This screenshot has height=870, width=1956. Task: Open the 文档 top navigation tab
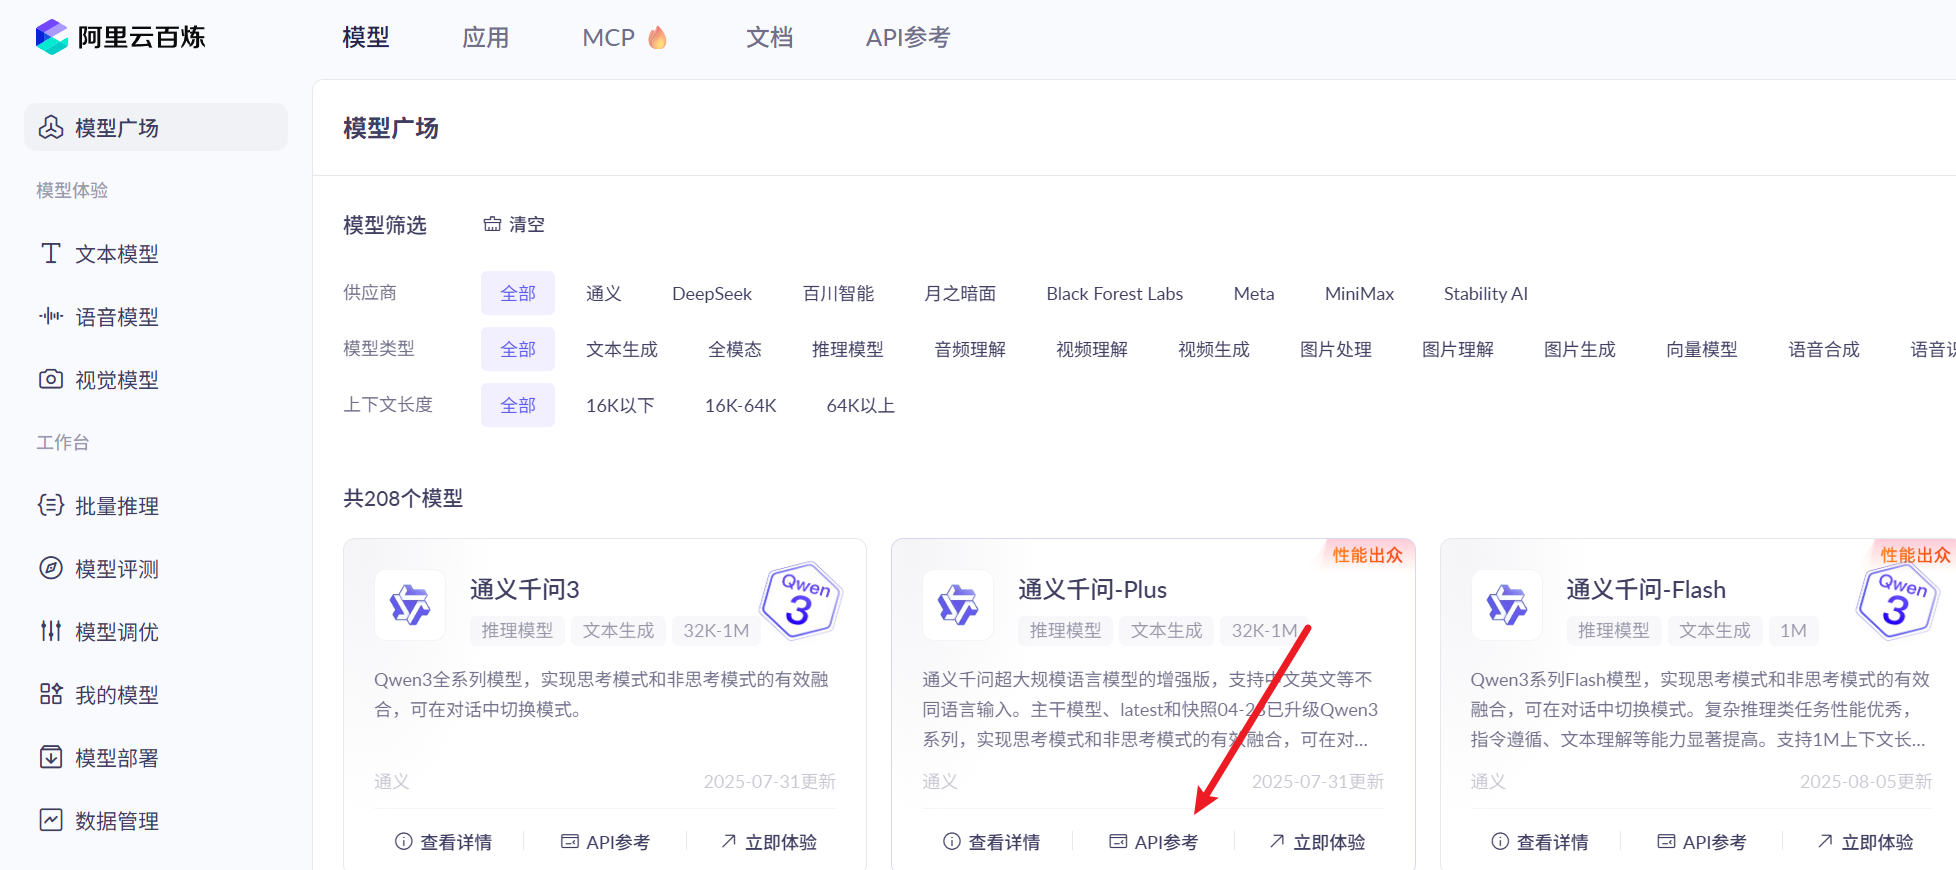tap(770, 37)
